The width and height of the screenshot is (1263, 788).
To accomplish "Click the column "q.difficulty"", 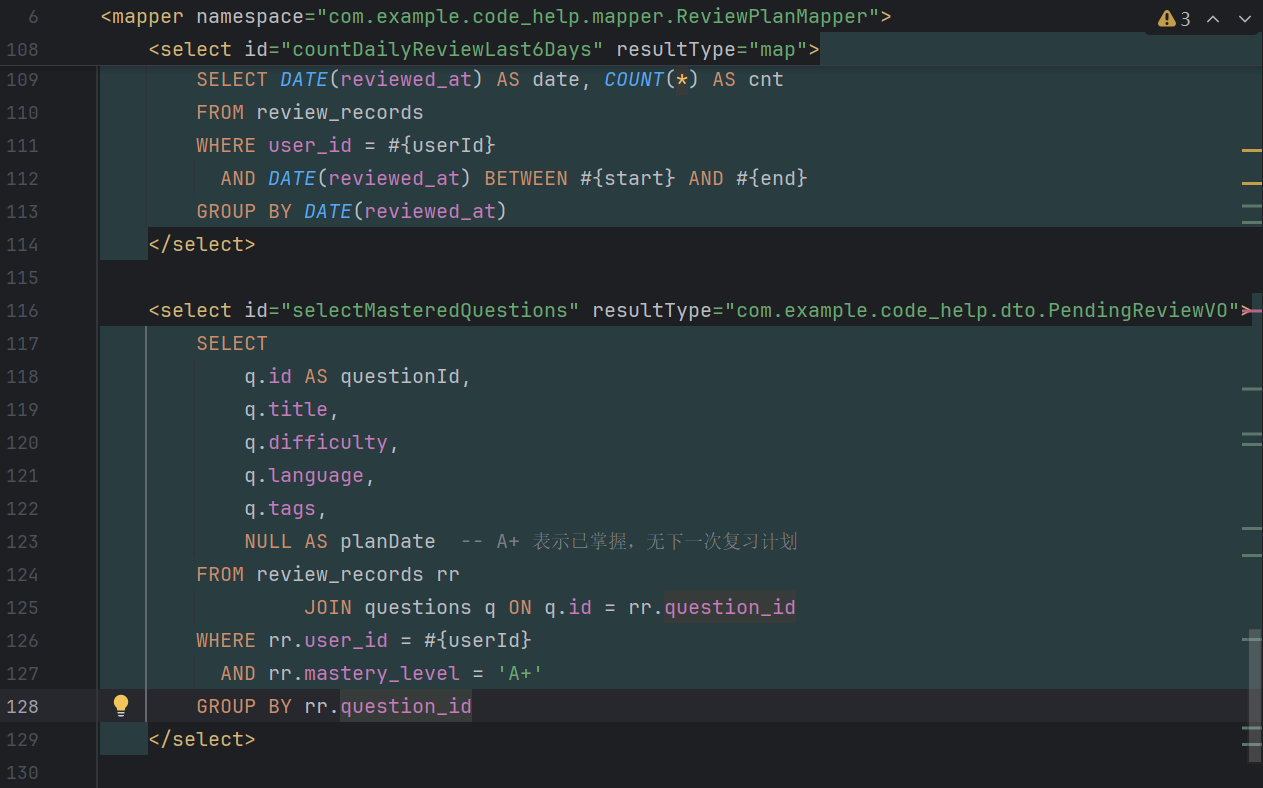I will coord(316,443).
